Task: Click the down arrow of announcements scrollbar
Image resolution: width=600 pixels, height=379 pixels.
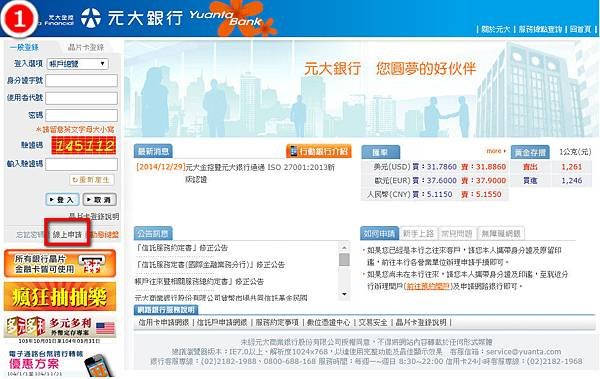Action: [344, 294]
